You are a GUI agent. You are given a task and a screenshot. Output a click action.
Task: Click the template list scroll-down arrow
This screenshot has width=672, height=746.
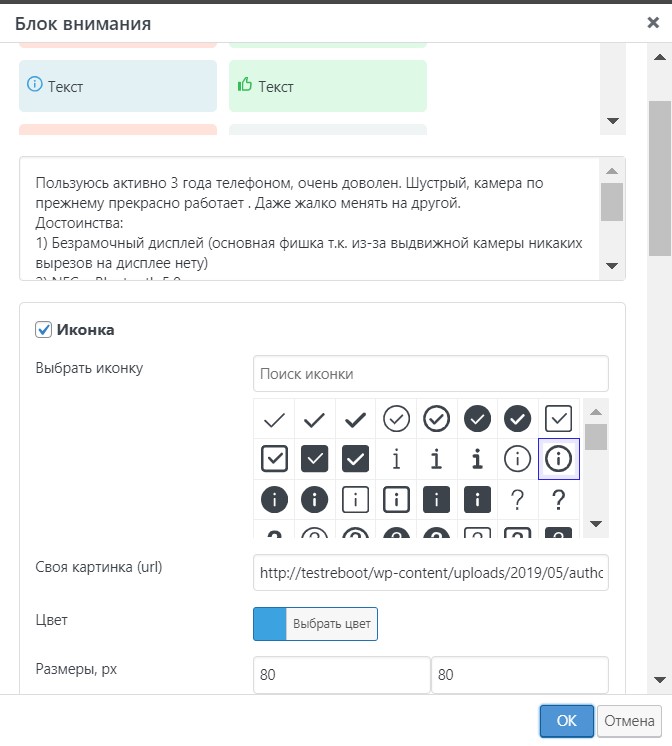pyautogui.click(x=613, y=121)
